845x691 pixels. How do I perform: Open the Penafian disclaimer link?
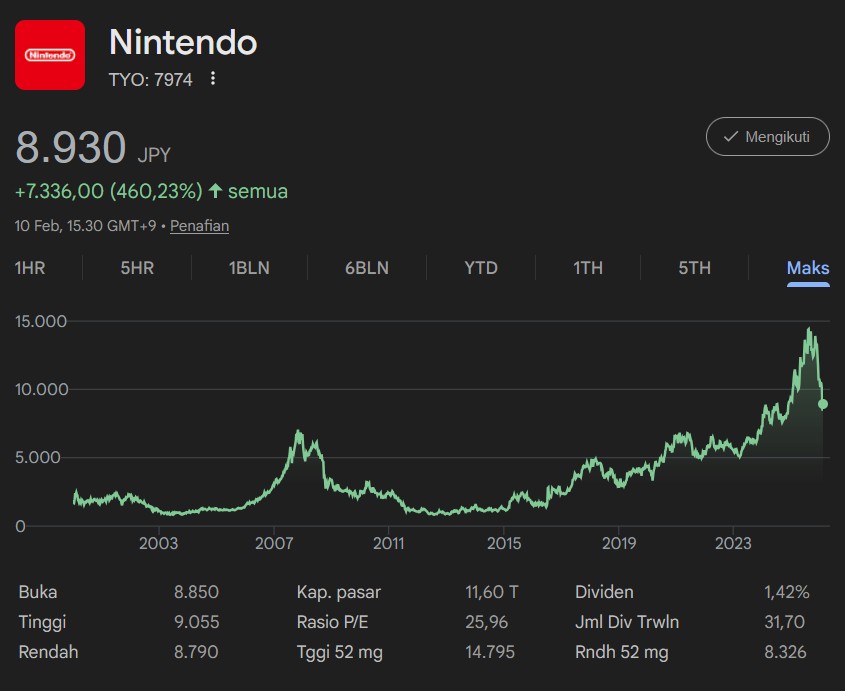coord(199,226)
